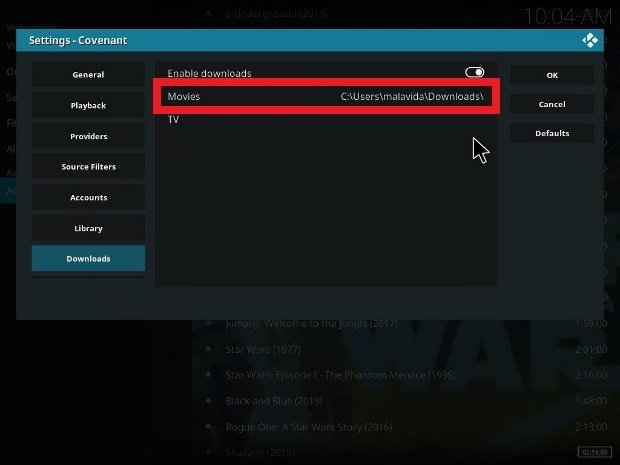Go to the Accounts tab

point(88,197)
